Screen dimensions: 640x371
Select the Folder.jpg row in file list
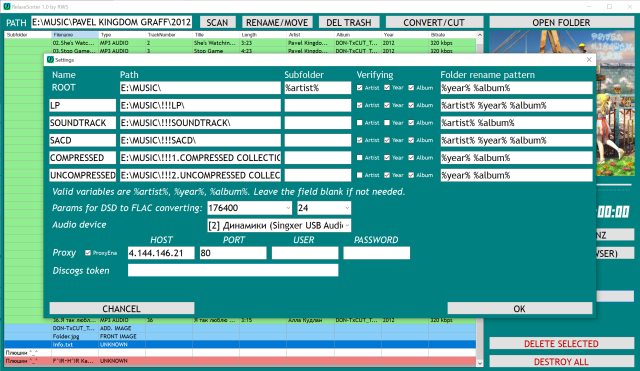[x=240, y=336]
